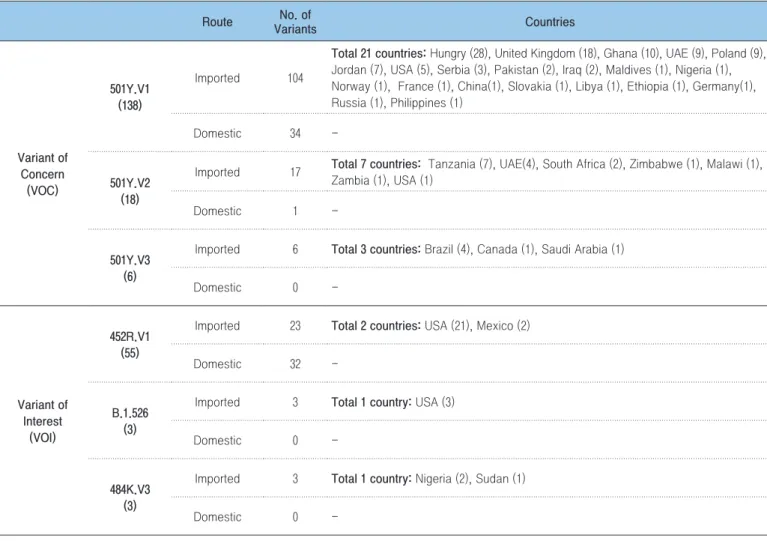Click the Imported variants count '23'
This screenshot has width=767, height=541.
[295, 326]
